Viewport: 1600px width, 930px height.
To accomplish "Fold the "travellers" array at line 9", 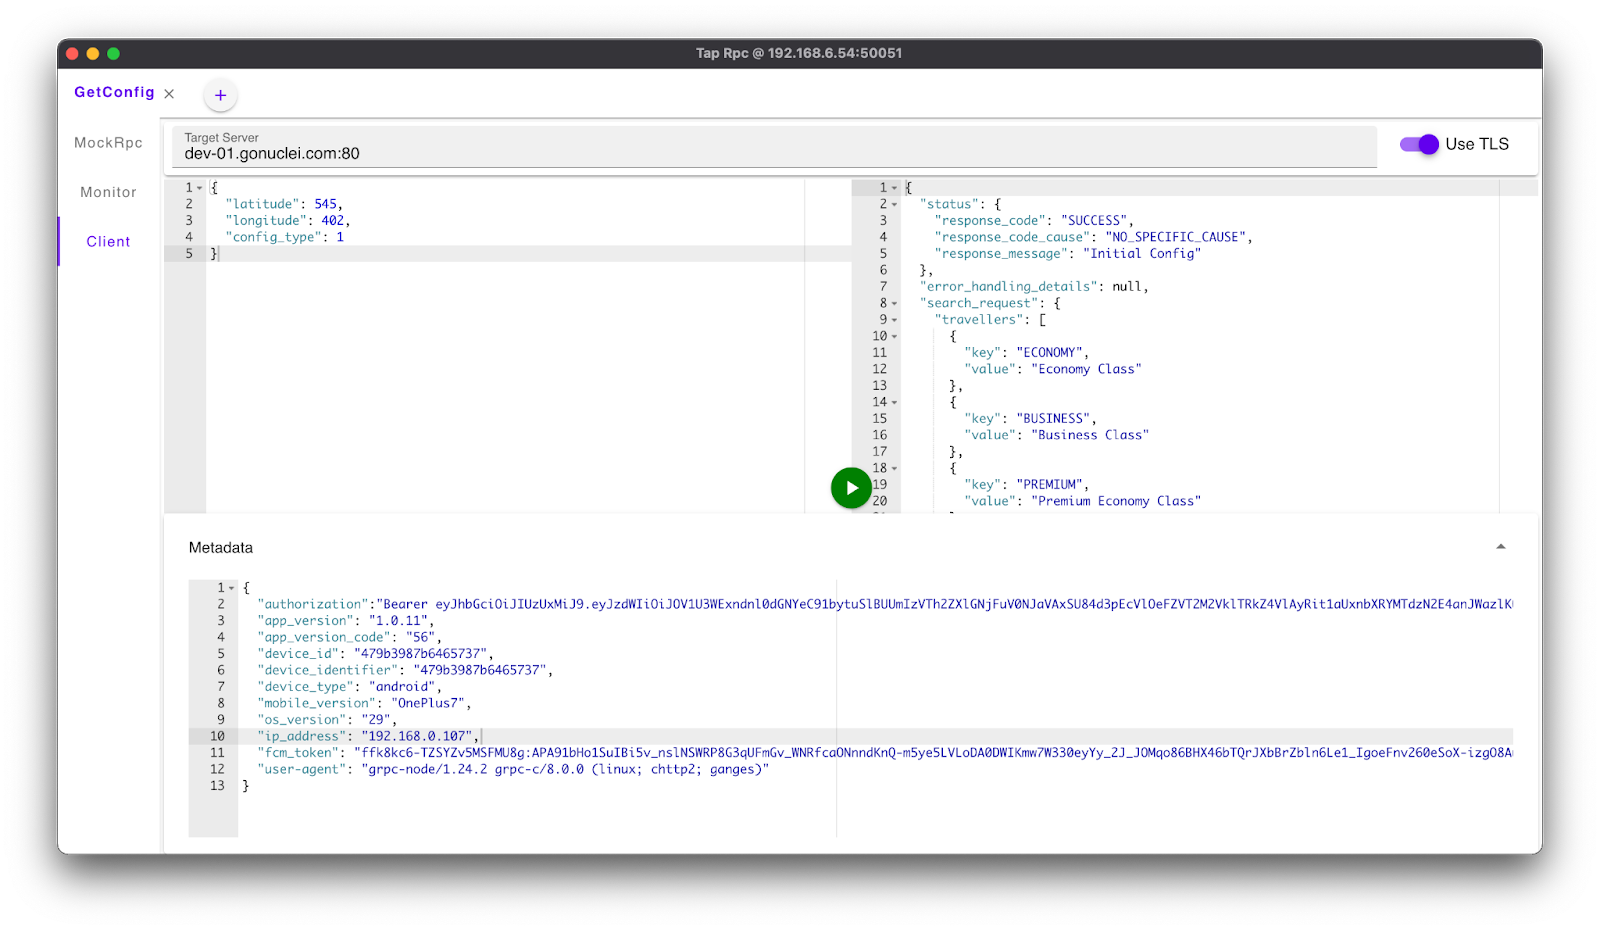I will 895,320.
